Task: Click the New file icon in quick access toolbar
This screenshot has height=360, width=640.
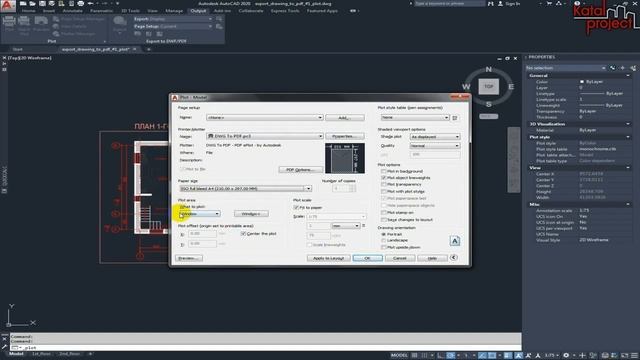Action: coord(23,4)
